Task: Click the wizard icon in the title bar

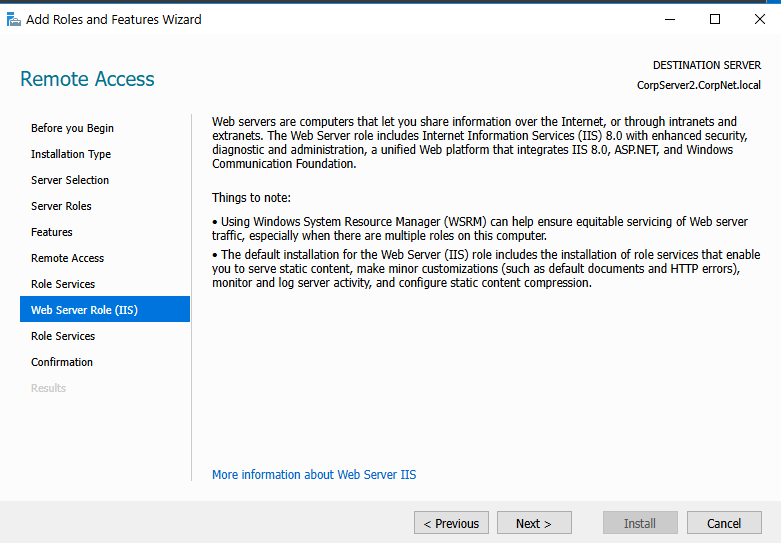Action: tap(14, 19)
